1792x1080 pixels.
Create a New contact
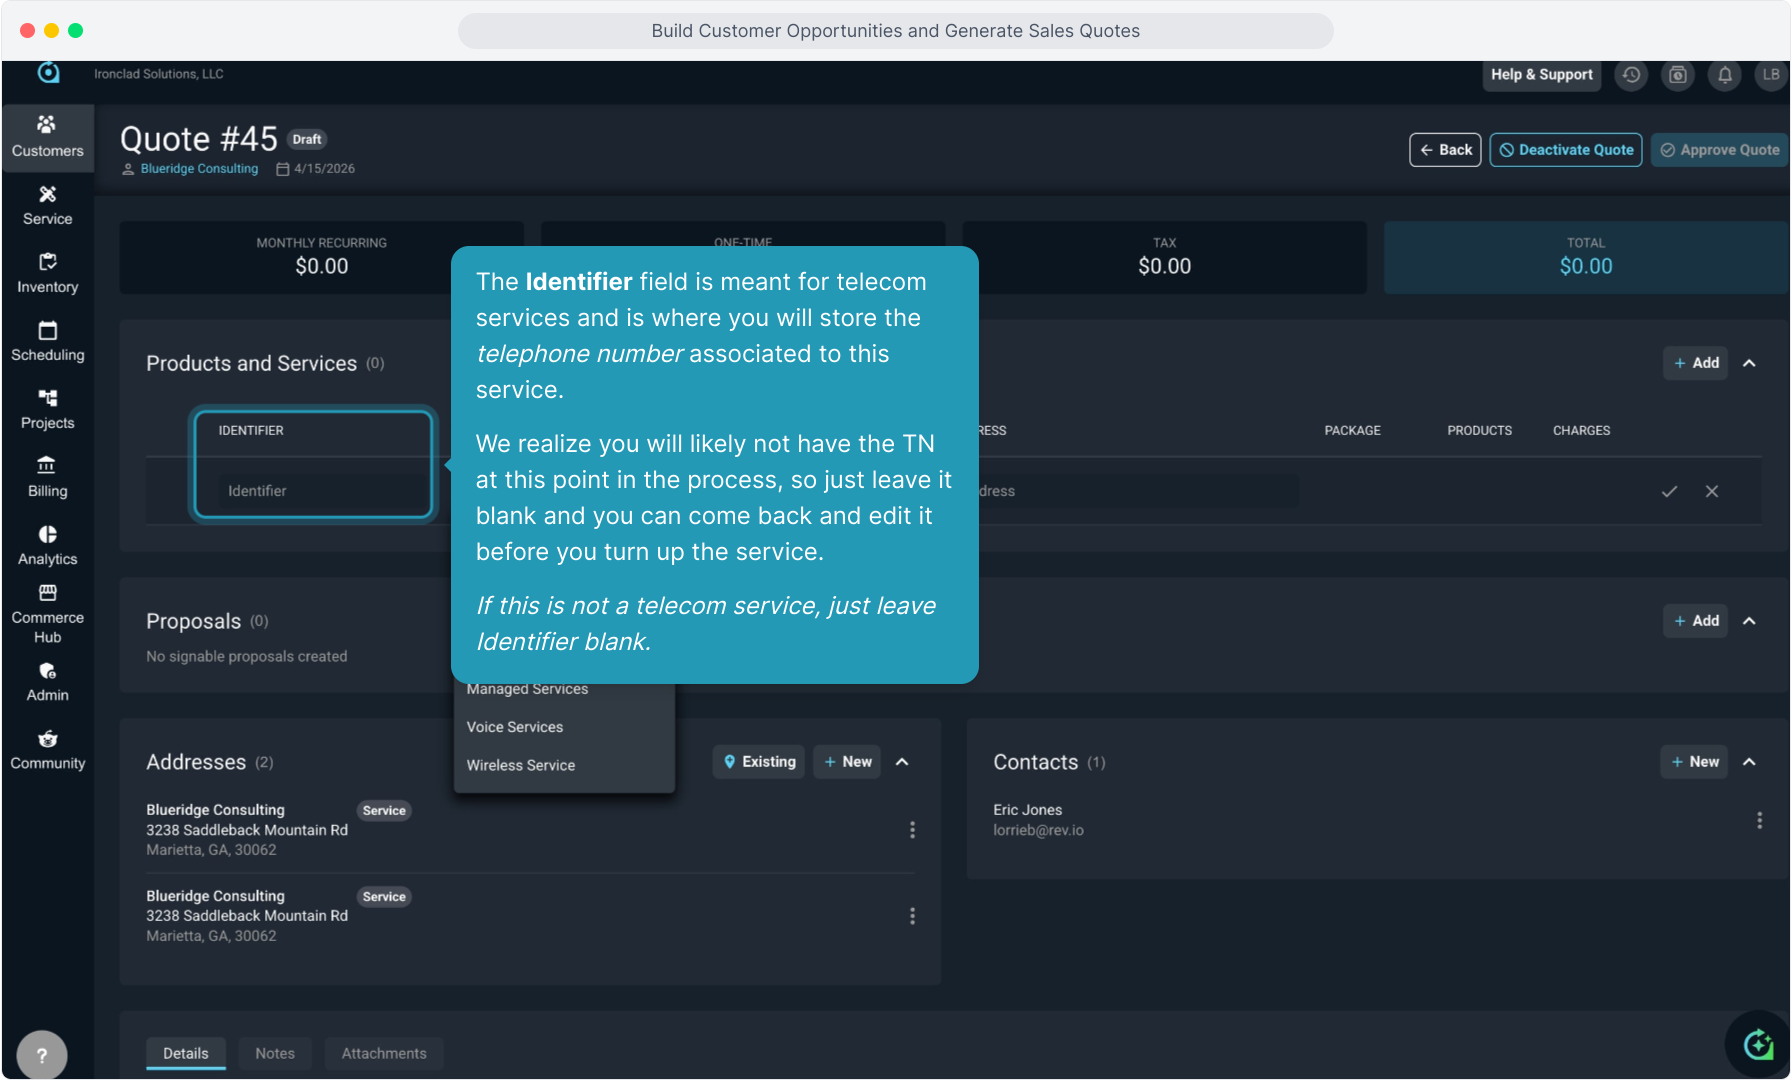1695,762
